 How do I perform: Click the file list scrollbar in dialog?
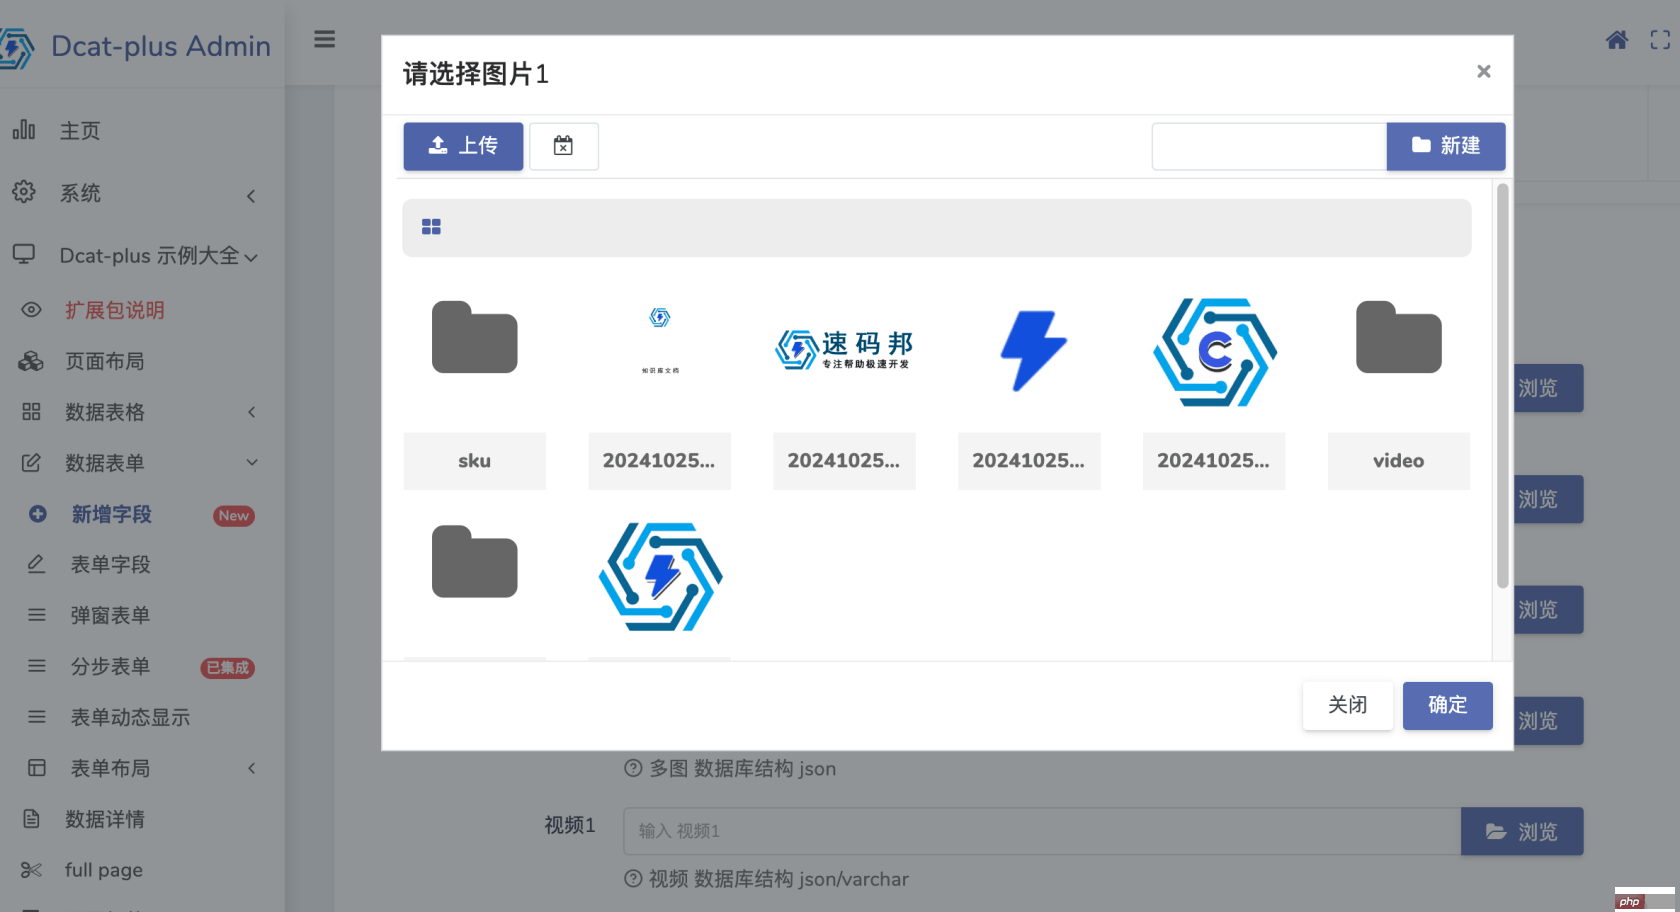pos(1502,386)
